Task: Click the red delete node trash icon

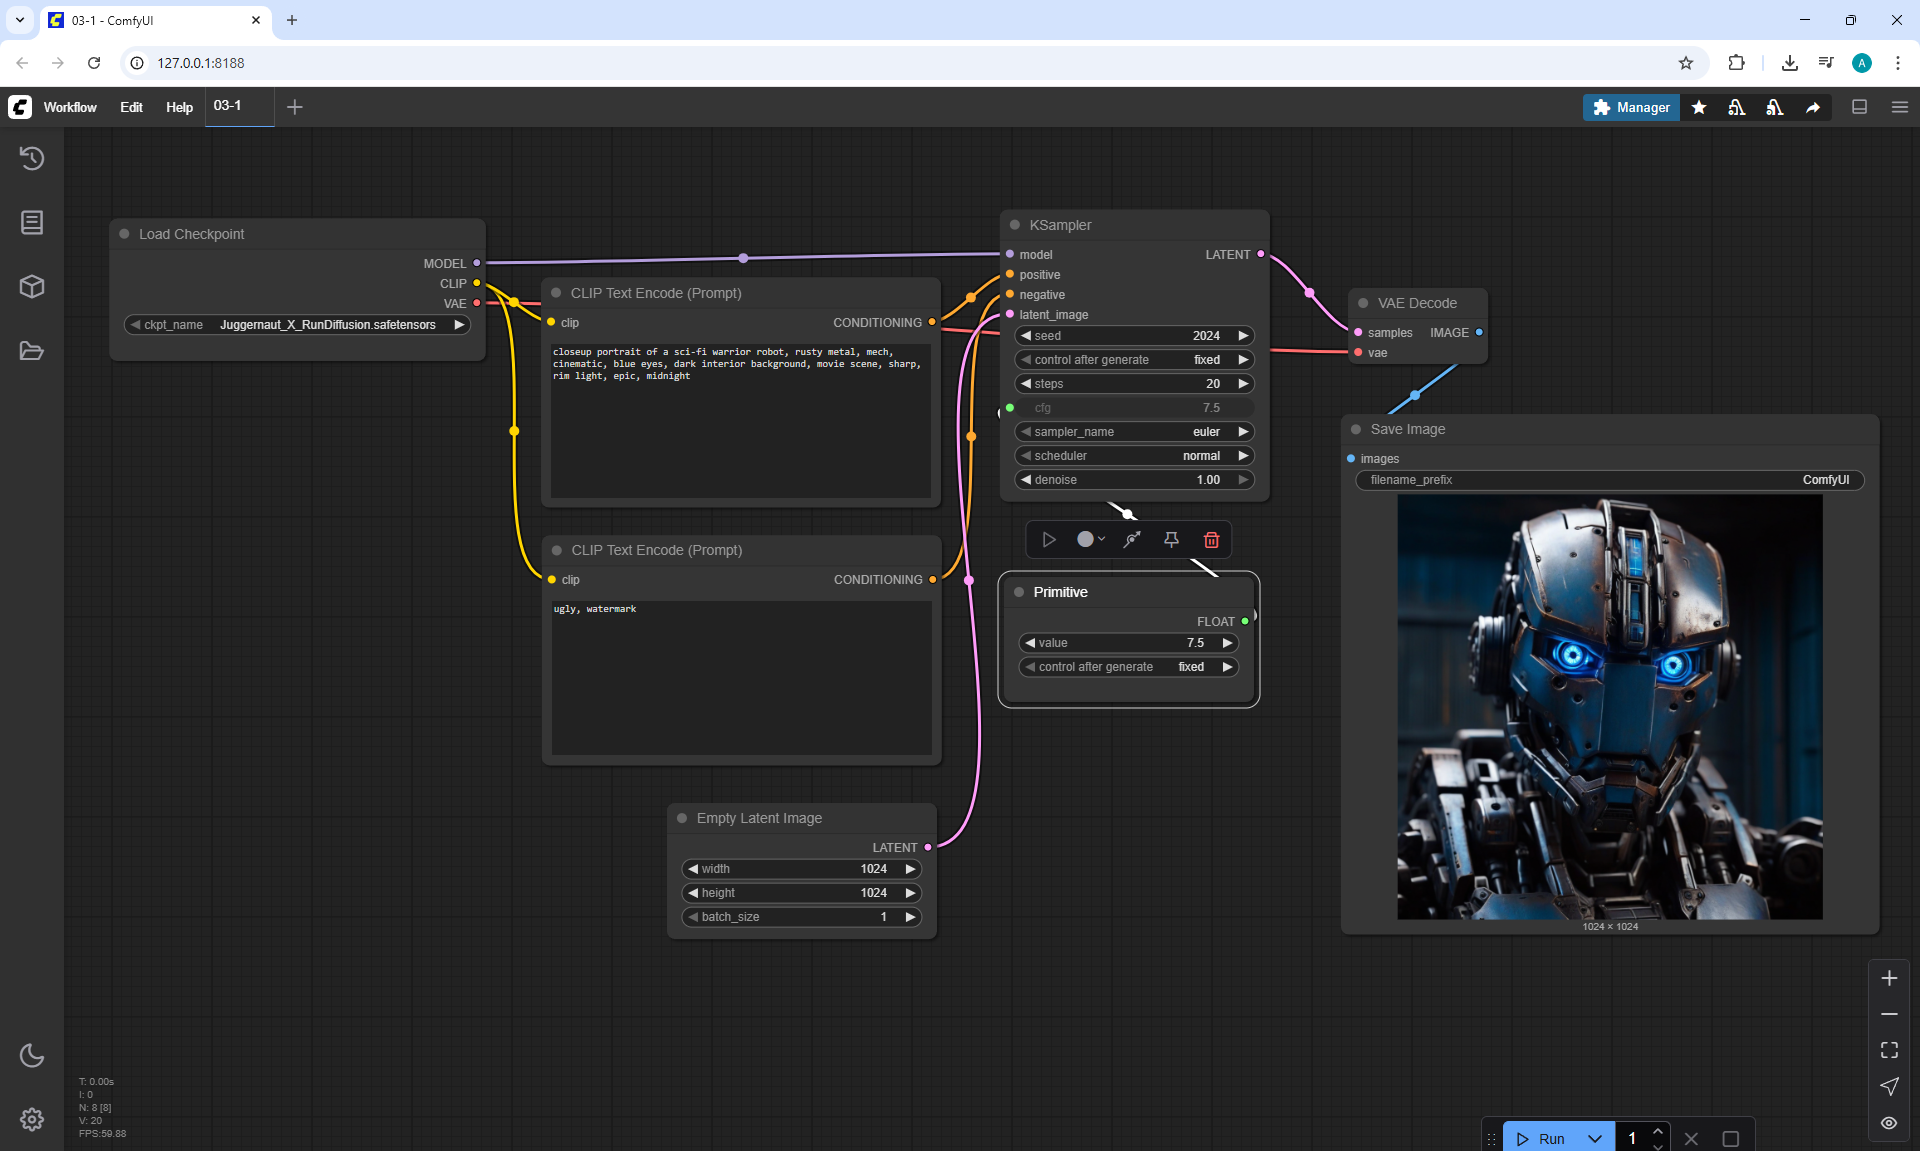Action: click(x=1211, y=540)
